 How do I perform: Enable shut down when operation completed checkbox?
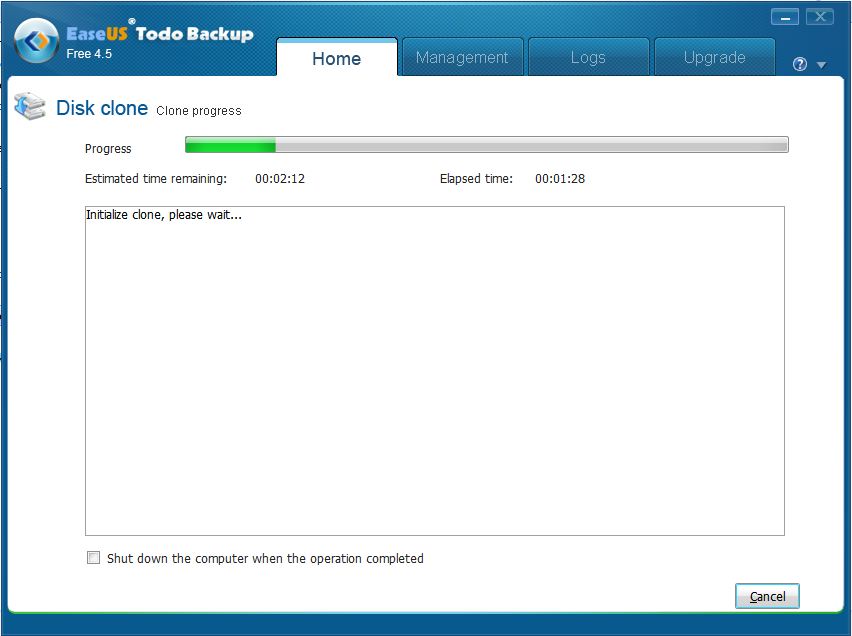click(94, 558)
